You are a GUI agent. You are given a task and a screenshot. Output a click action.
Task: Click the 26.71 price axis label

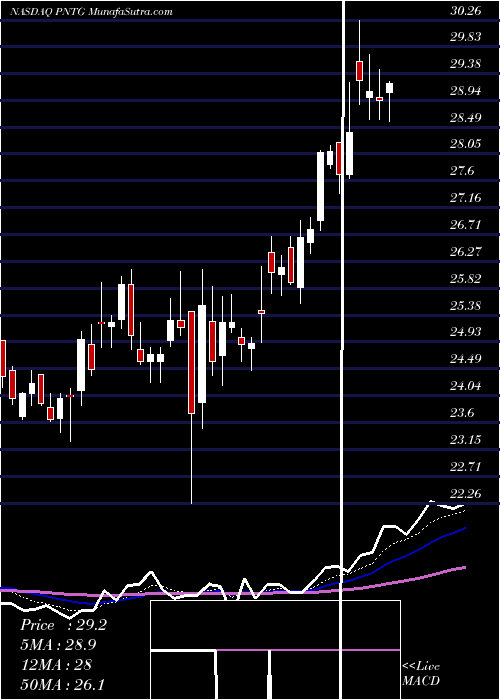(x=466, y=224)
